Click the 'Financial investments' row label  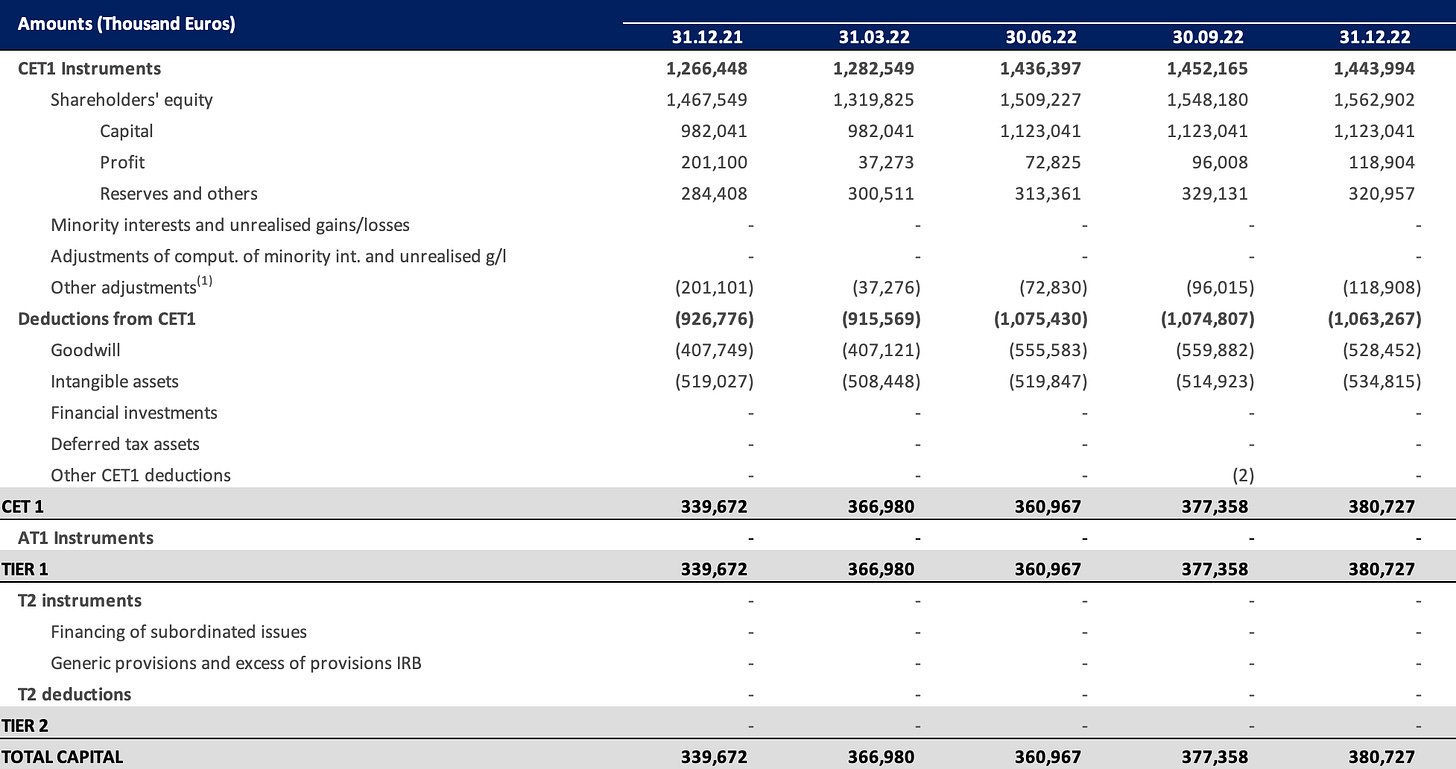[134, 413]
